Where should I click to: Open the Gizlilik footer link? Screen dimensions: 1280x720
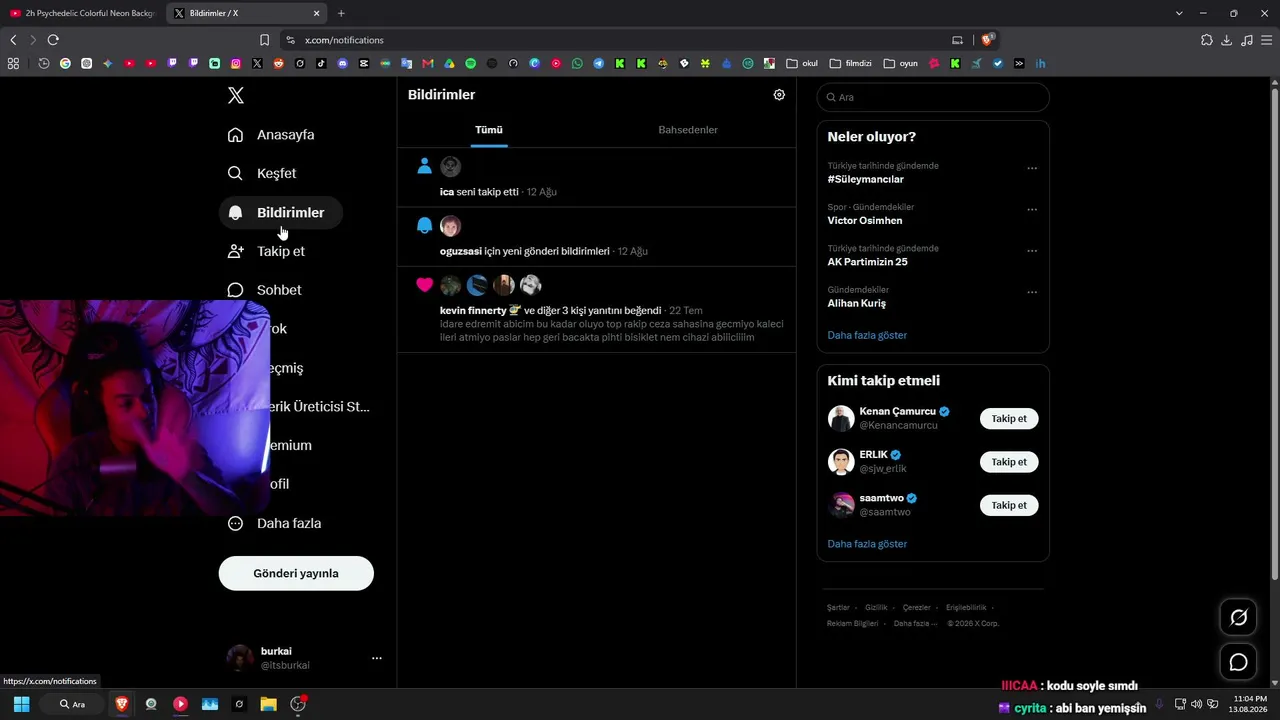point(876,608)
